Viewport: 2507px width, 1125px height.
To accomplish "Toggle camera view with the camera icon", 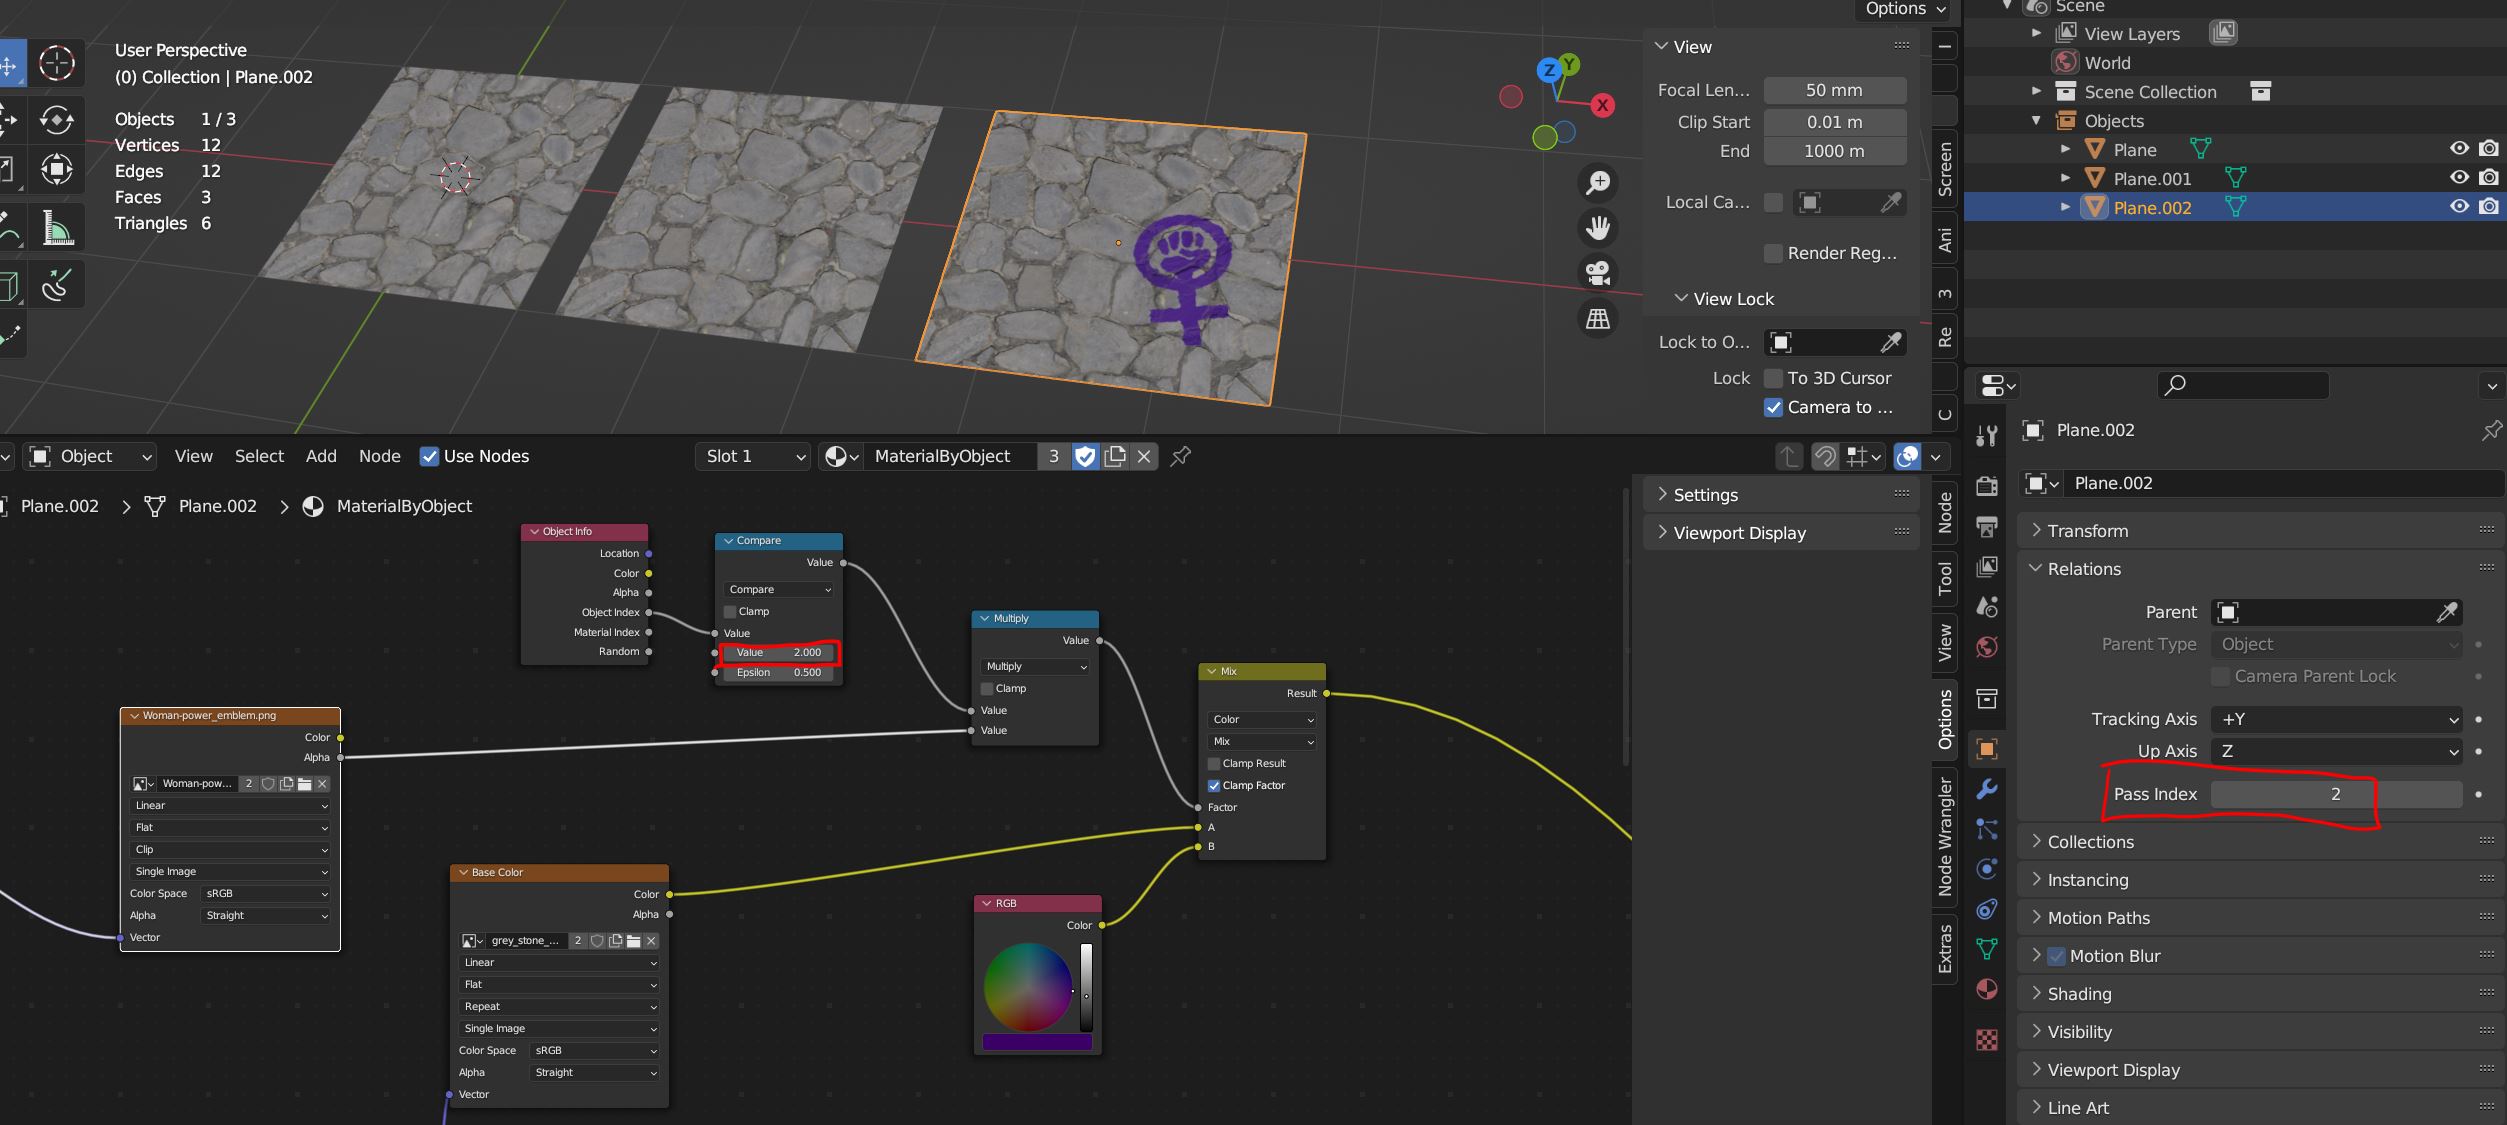I will (x=1598, y=273).
